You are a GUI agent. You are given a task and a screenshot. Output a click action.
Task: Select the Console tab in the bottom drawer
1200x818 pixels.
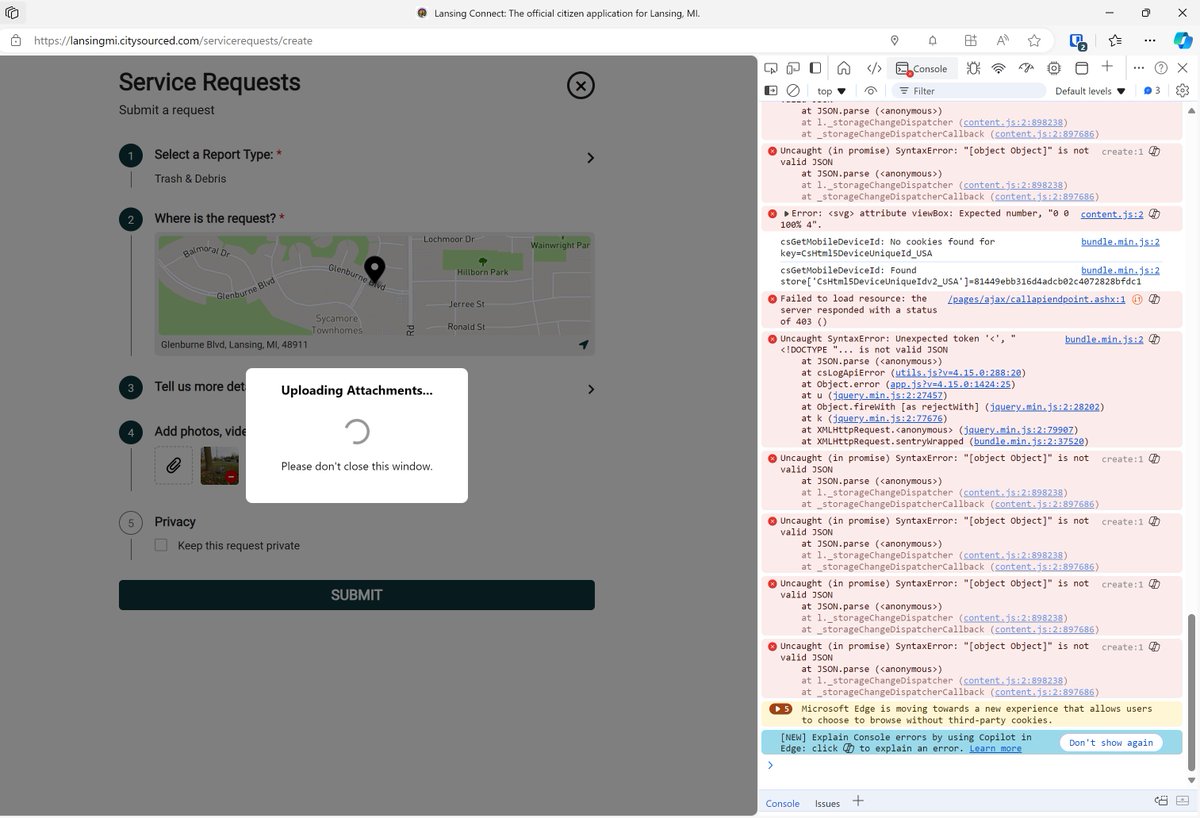pos(783,803)
